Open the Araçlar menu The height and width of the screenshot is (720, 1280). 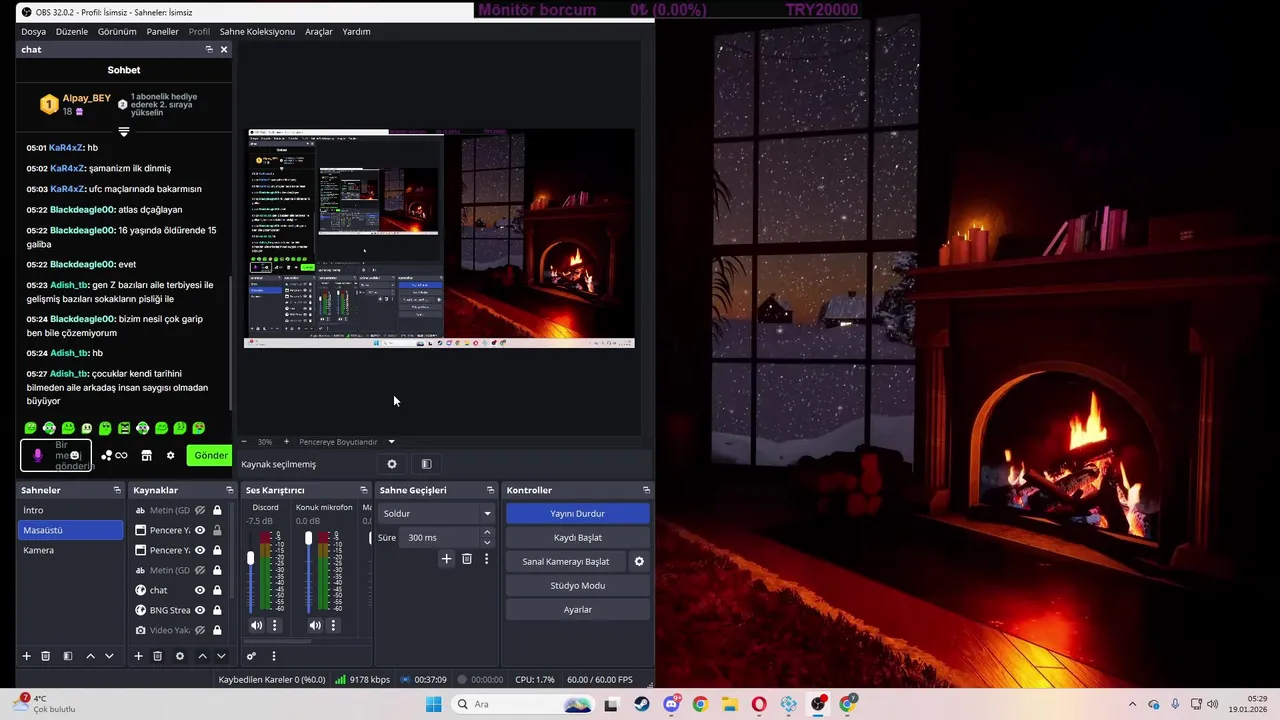(x=319, y=31)
